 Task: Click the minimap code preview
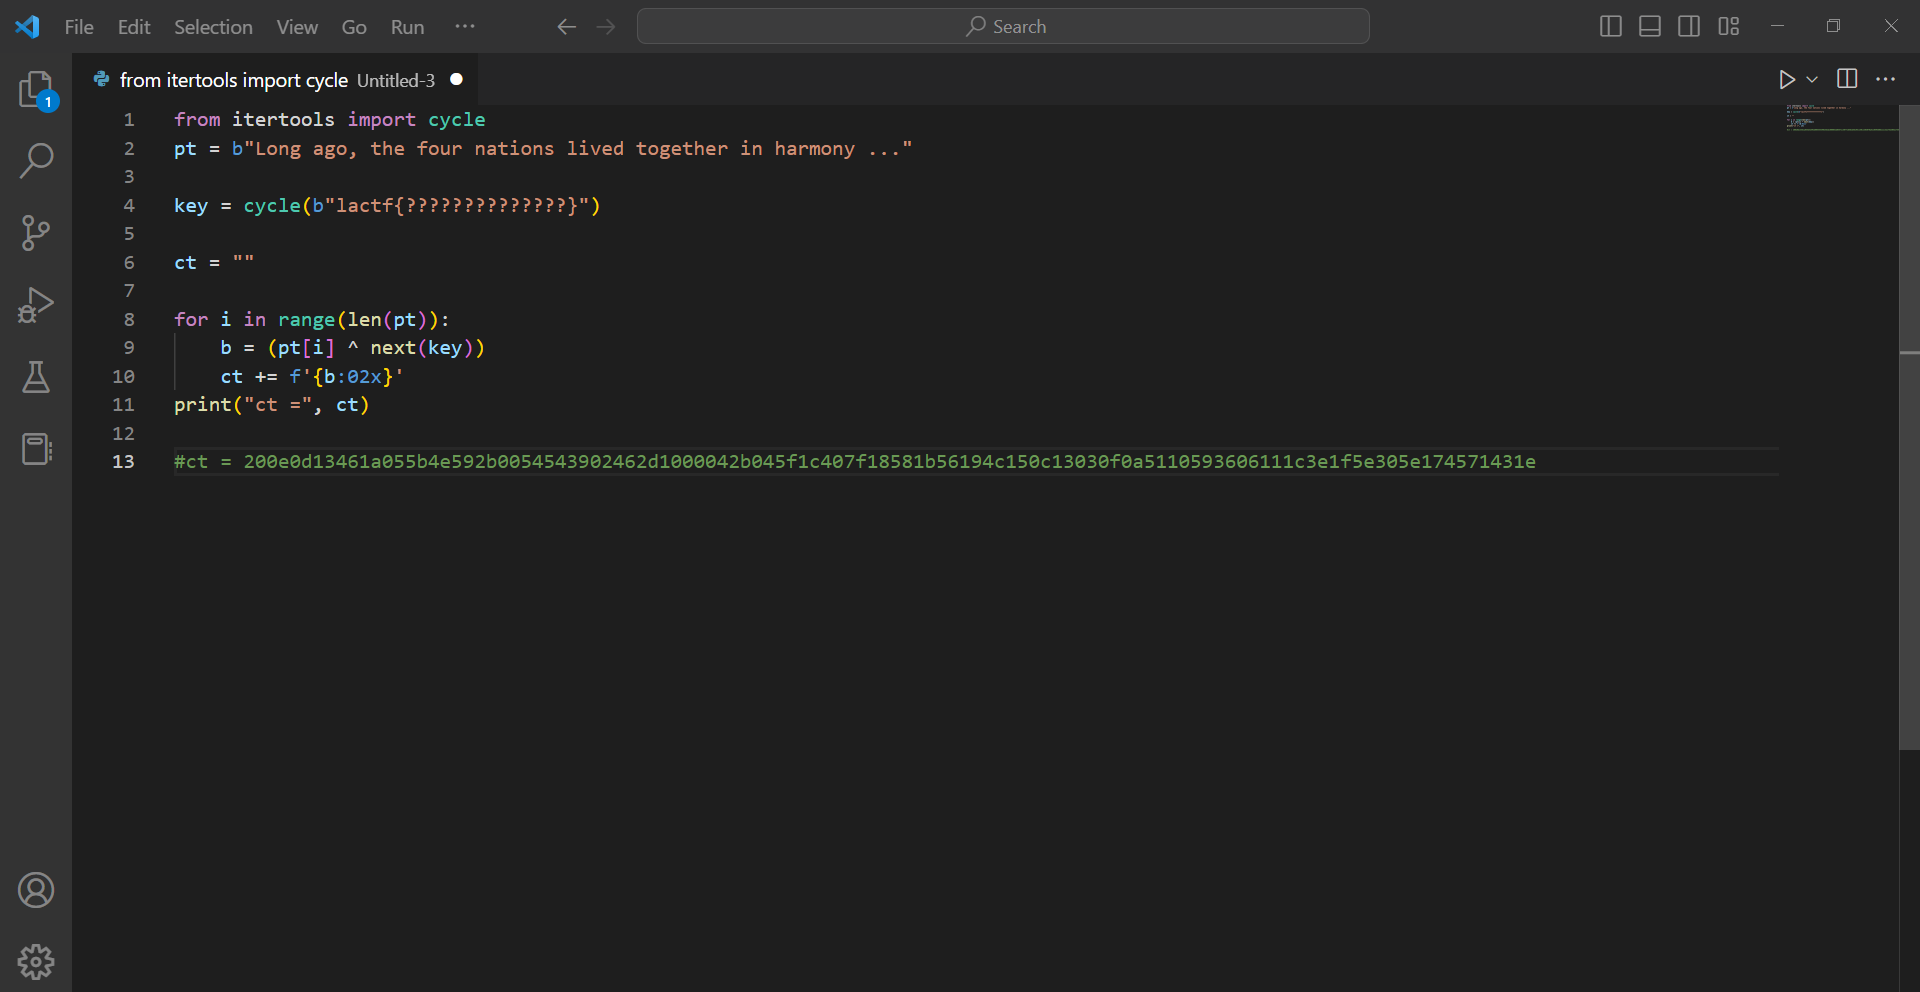pyautogui.click(x=1841, y=118)
